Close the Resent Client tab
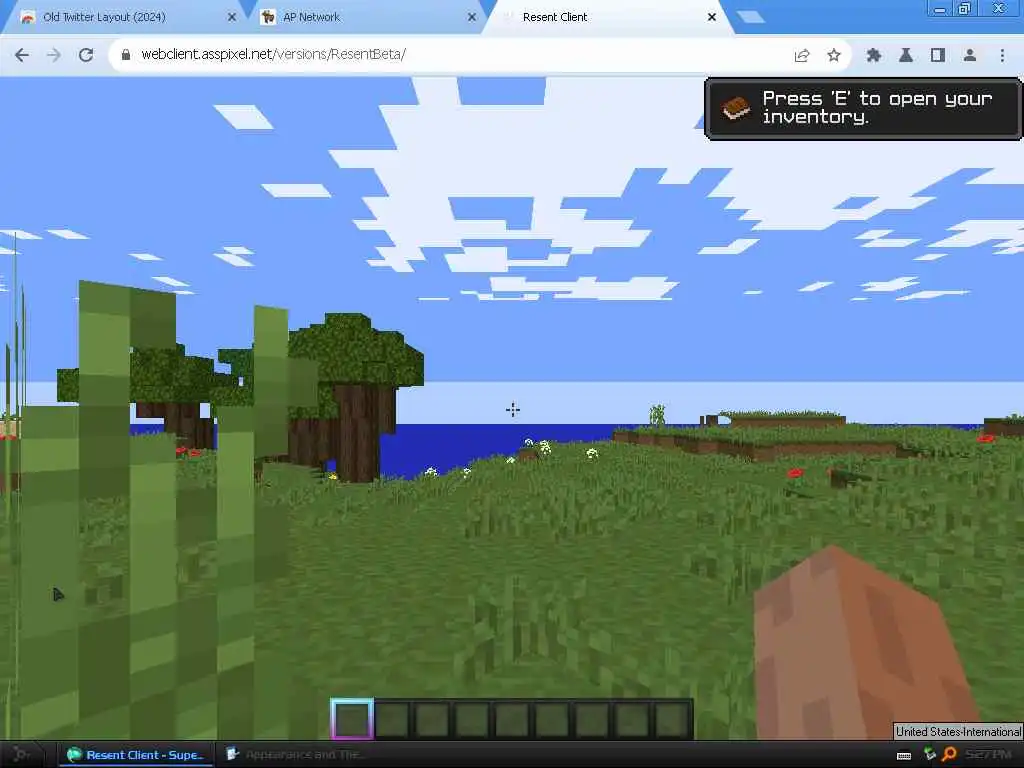The width and height of the screenshot is (1024, 768). 712,18
